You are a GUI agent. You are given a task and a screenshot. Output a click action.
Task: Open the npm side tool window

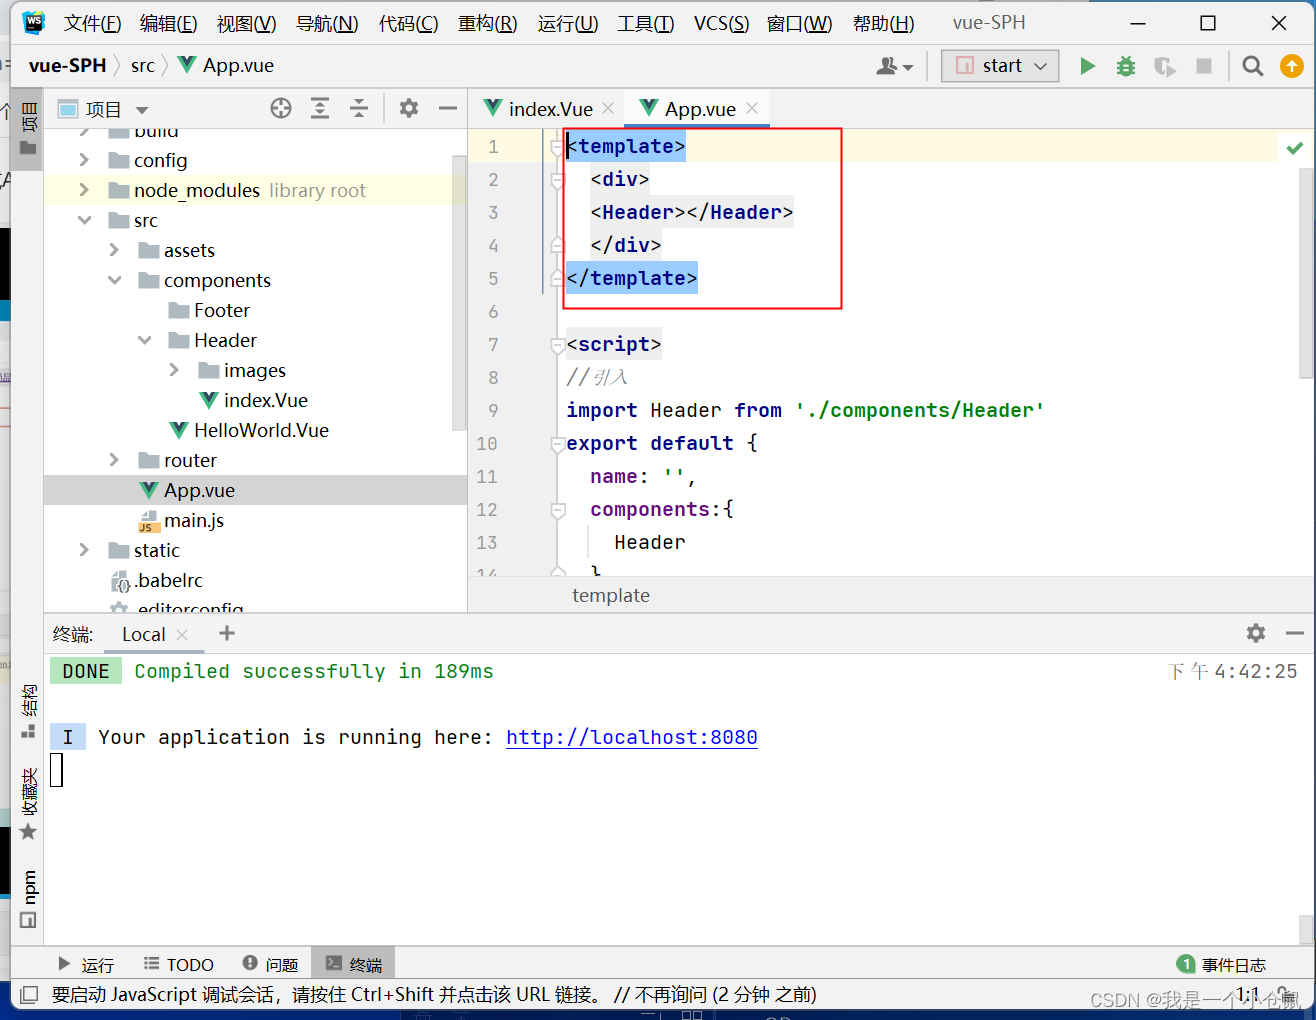[29, 899]
